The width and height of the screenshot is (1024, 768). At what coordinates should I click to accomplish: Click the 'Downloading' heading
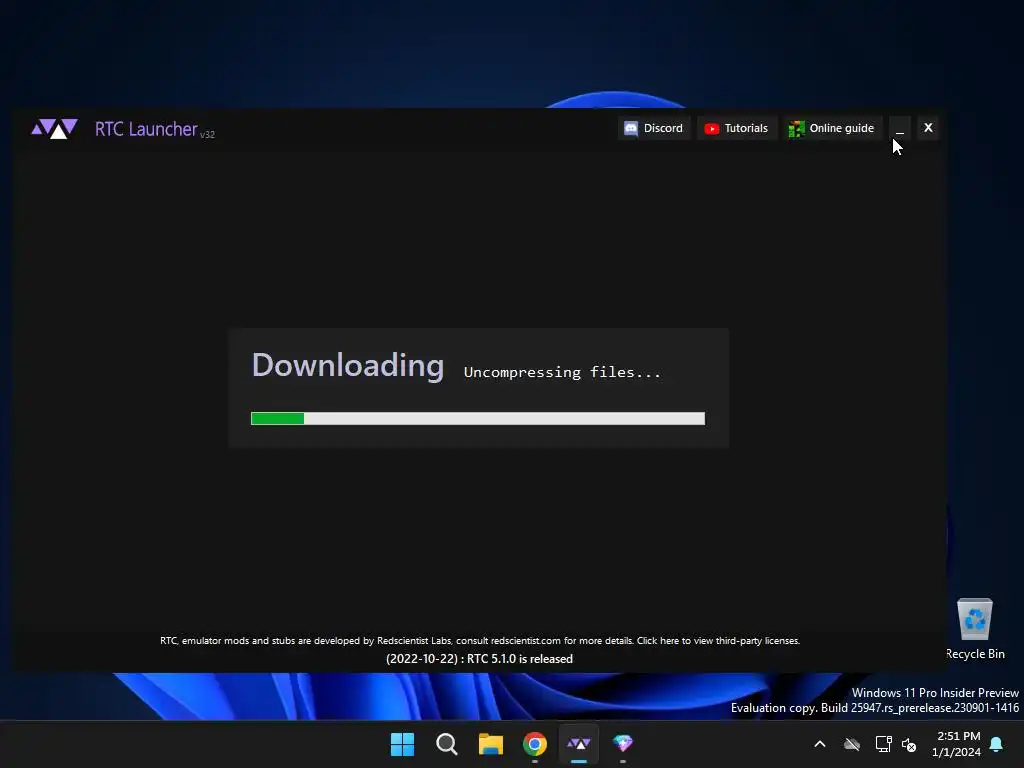[x=347, y=365]
